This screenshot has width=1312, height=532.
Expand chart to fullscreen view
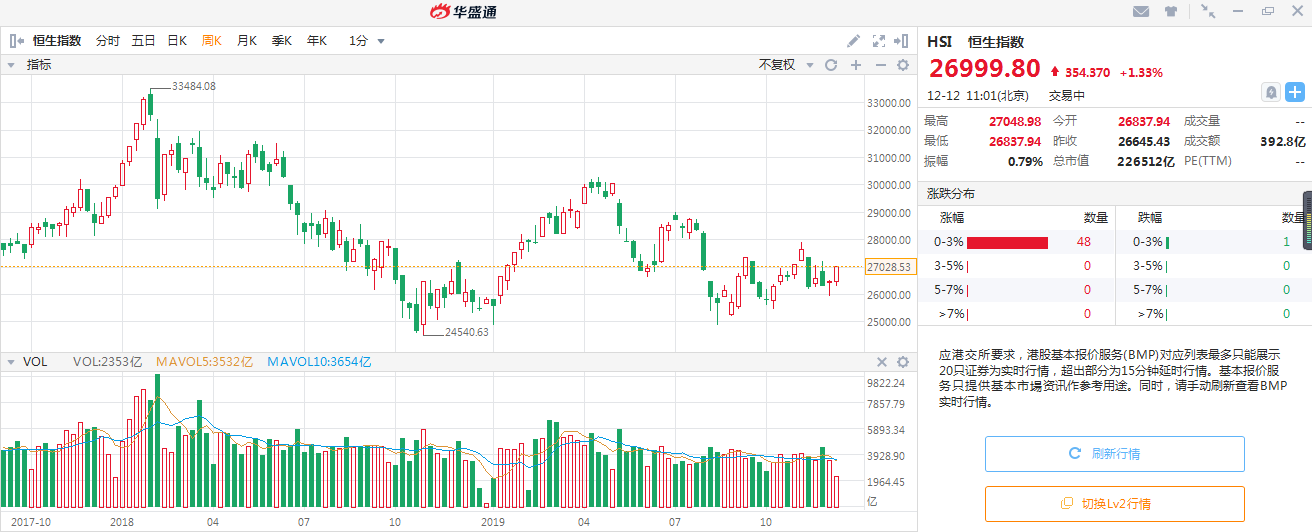tap(879, 41)
